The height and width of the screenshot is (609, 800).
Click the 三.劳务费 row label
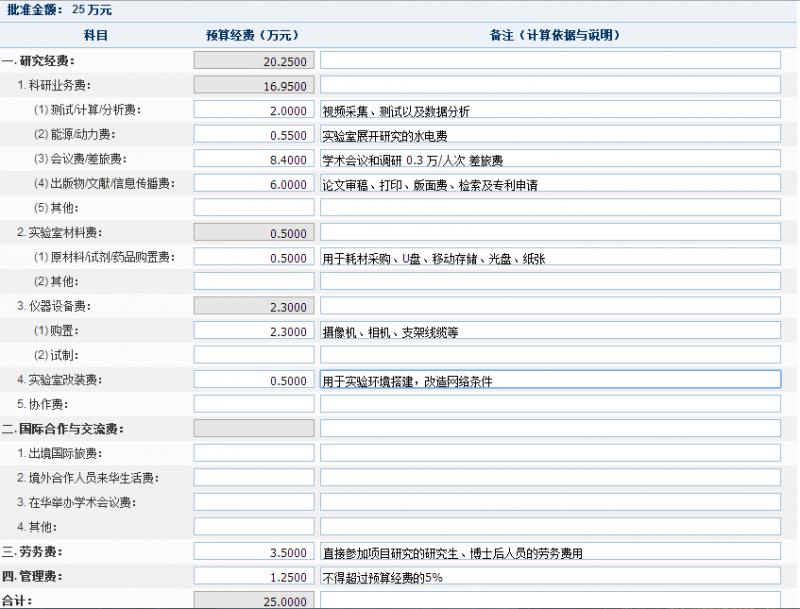tap(32, 552)
